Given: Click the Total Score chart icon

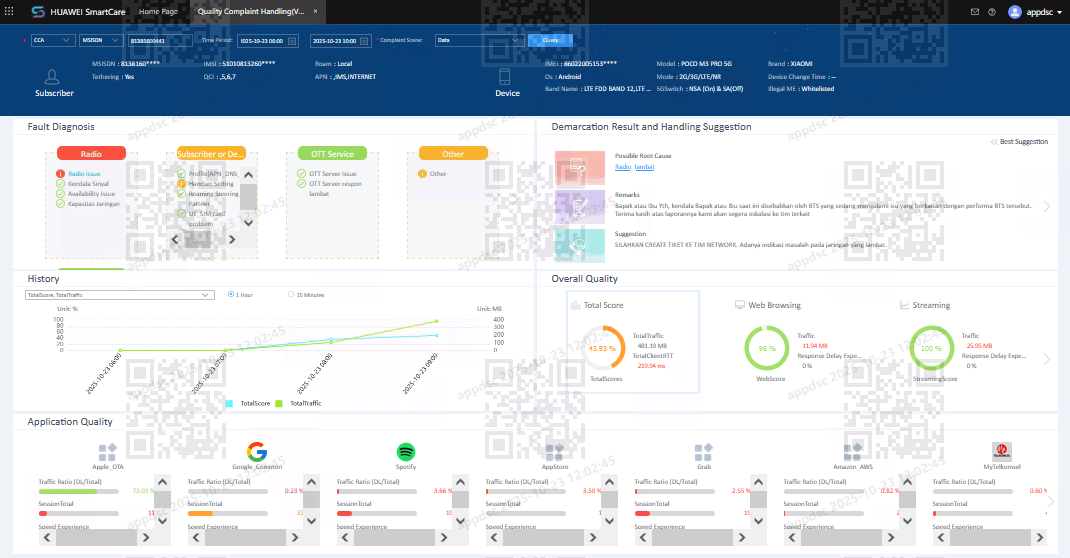Looking at the screenshot, I should tap(575, 306).
